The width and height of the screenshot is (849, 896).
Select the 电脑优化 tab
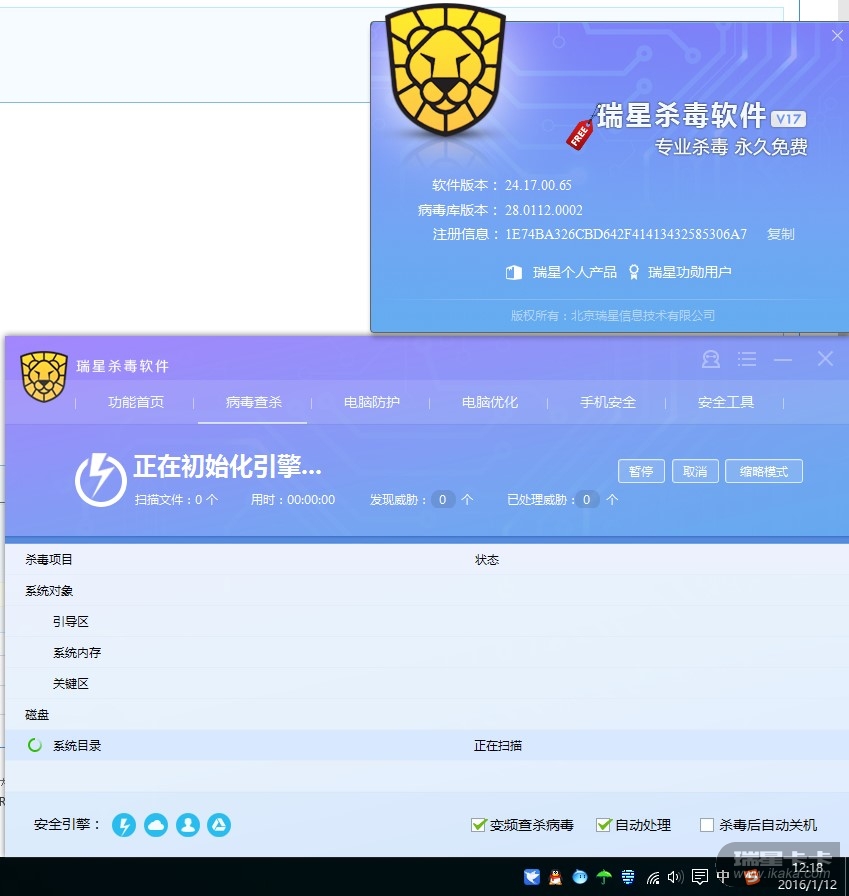(490, 402)
